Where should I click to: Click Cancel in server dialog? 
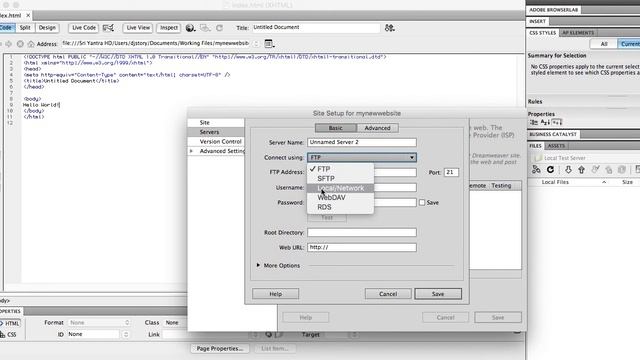click(388, 294)
